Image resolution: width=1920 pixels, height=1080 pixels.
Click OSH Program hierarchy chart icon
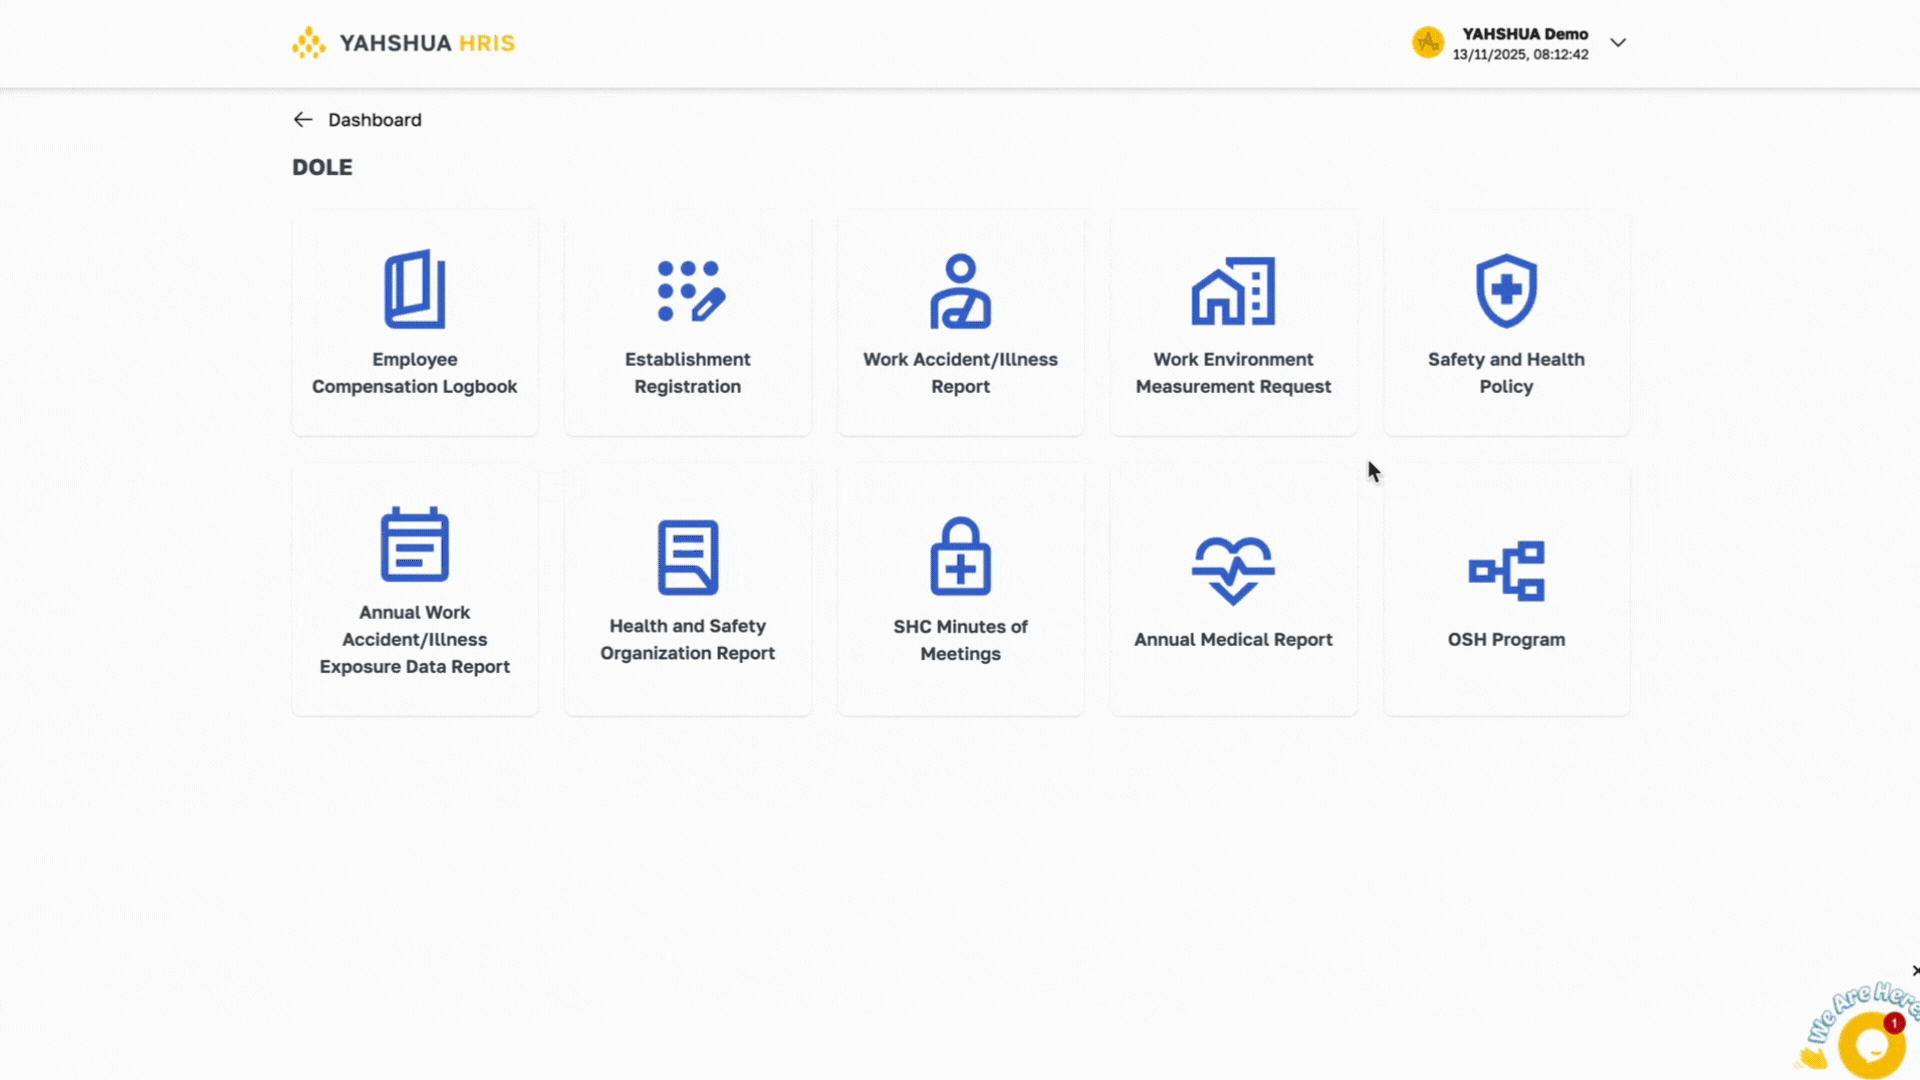pyautogui.click(x=1506, y=570)
